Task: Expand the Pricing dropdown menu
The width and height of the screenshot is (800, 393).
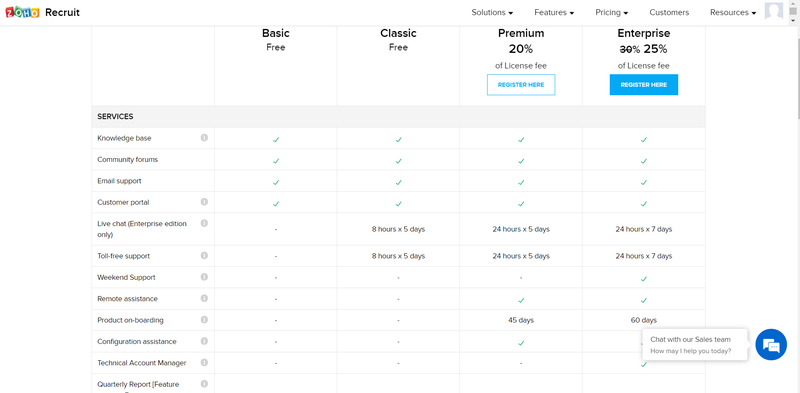Action: coord(611,12)
